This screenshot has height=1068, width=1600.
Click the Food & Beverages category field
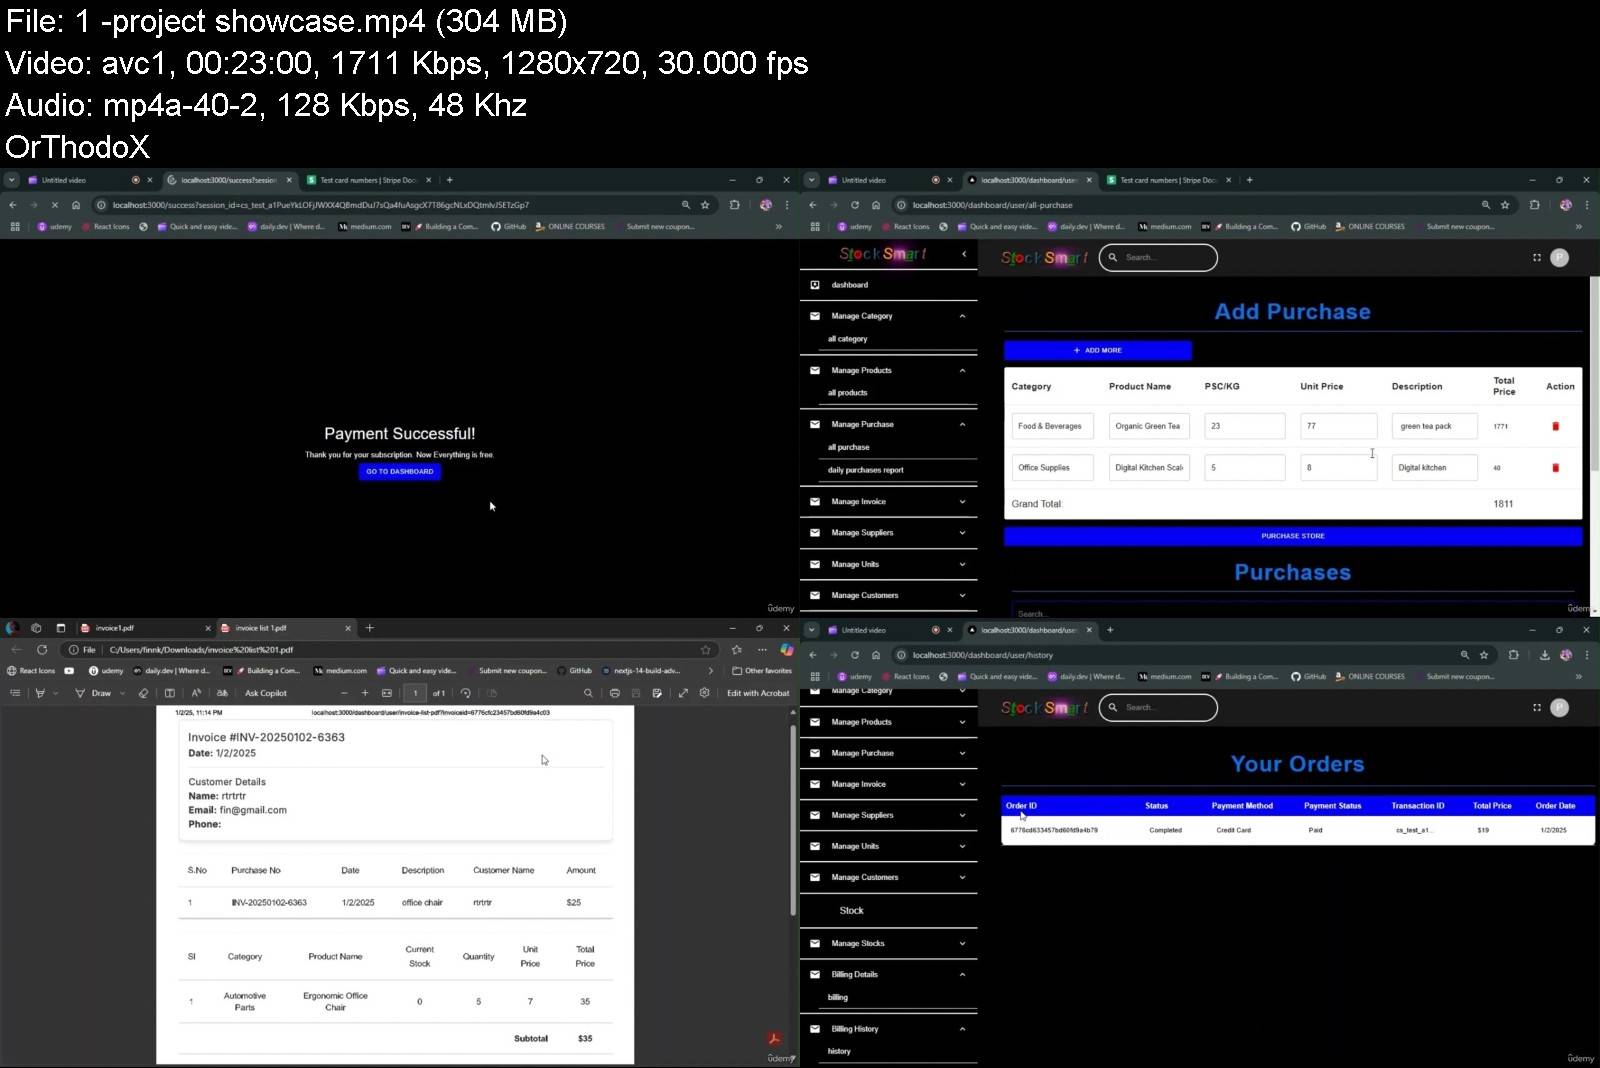1052,426
